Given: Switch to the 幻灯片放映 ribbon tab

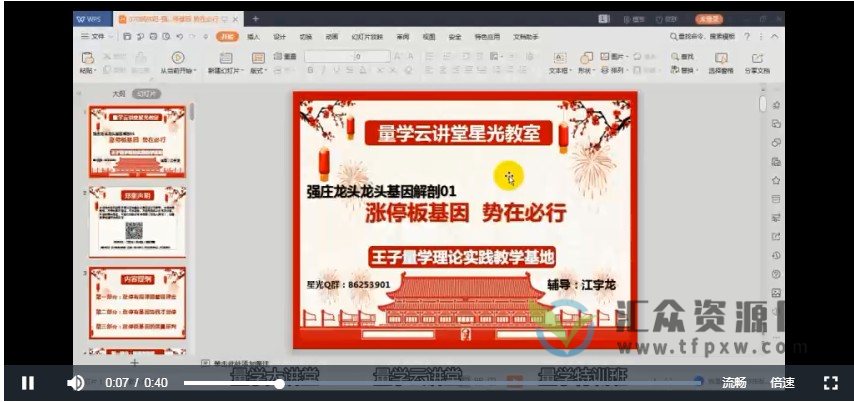Looking at the screenshot, I should tap(367, 37).
